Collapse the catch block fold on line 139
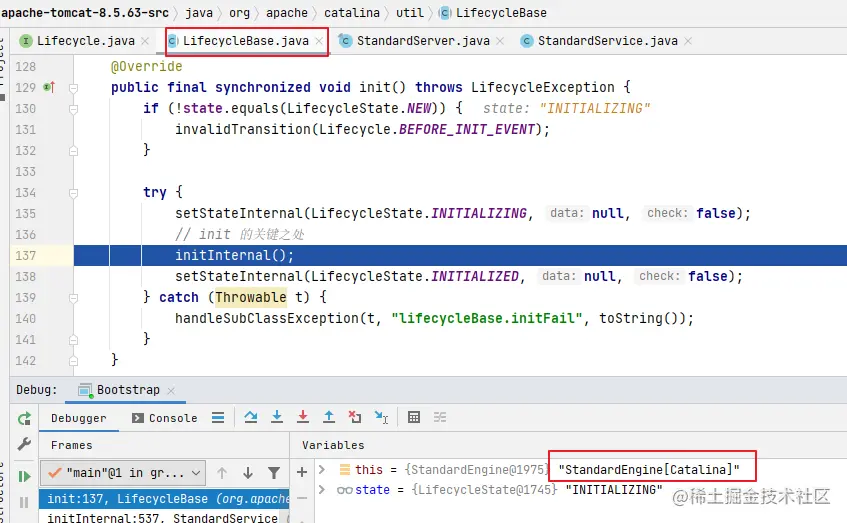 click(x=73, y=298)
